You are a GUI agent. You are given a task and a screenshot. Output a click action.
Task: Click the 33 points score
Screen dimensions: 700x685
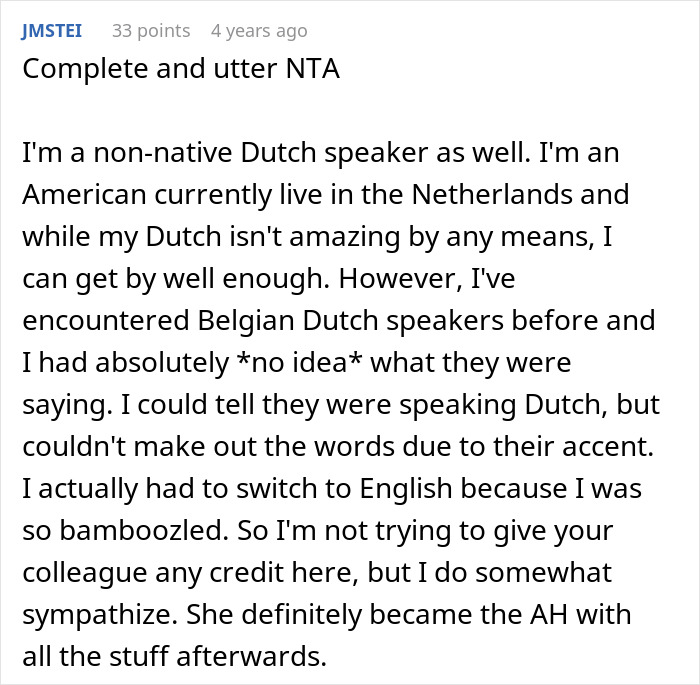pos(150,31)
